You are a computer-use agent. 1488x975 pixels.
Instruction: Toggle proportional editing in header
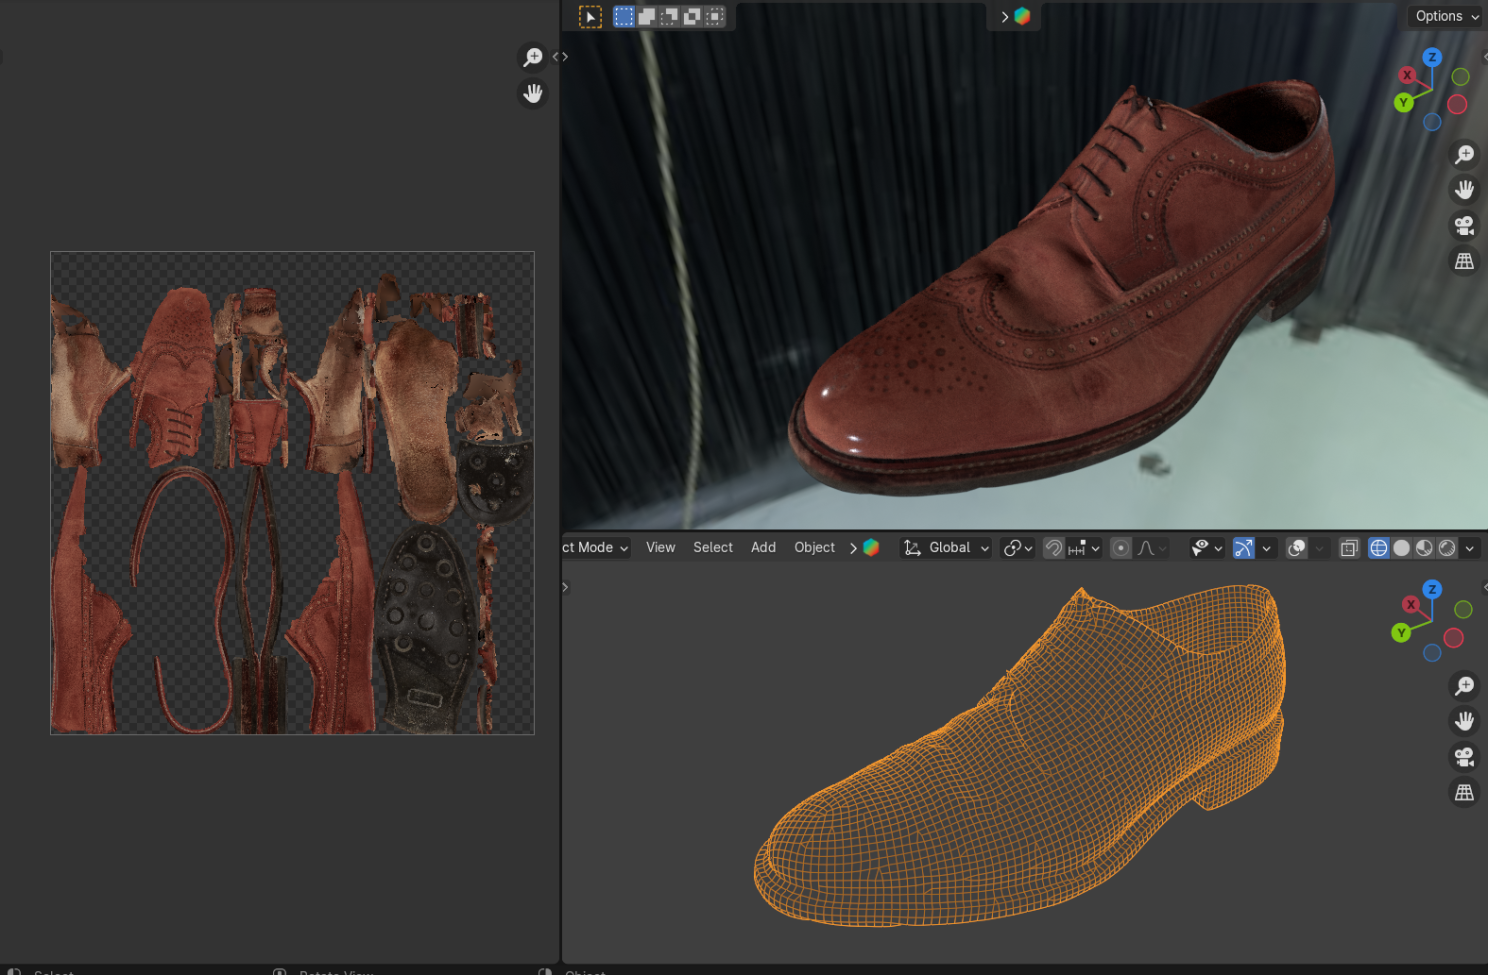pos(1121,548)
